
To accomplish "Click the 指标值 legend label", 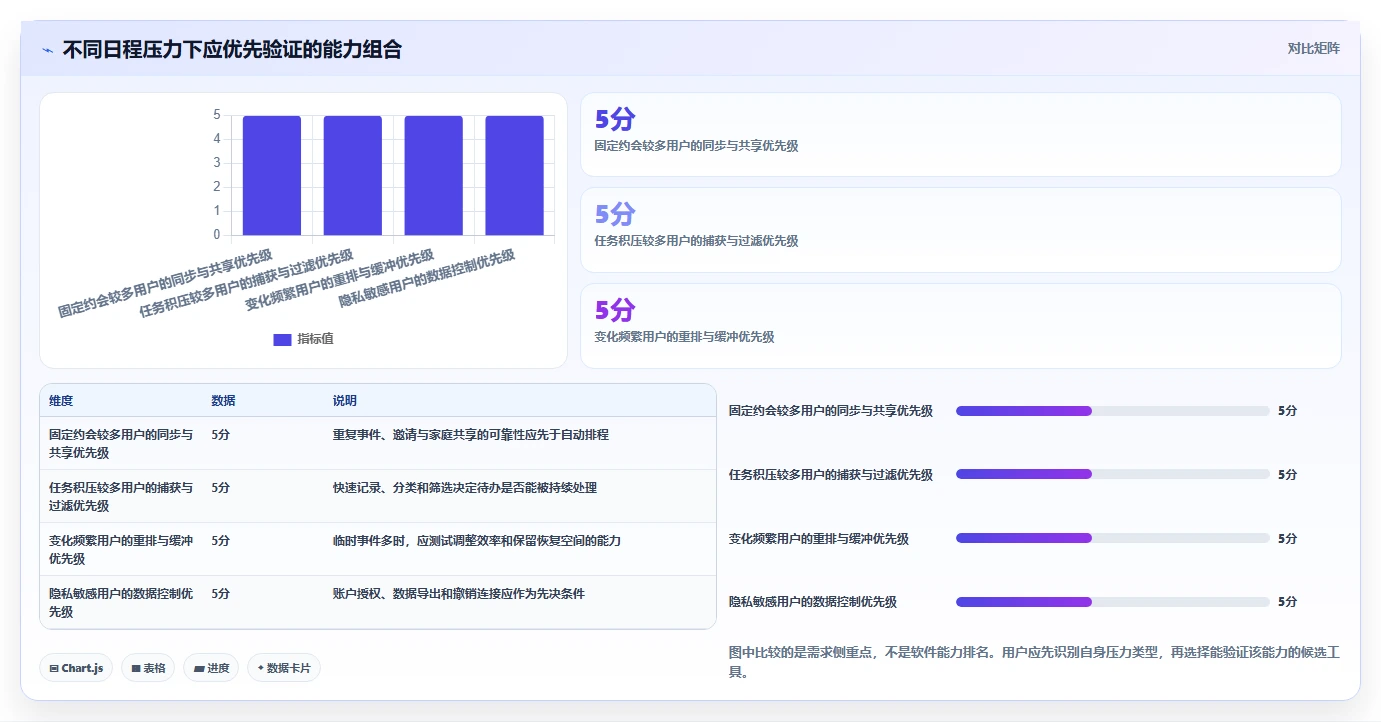I will pyautogui.click(x=315, y=339).
